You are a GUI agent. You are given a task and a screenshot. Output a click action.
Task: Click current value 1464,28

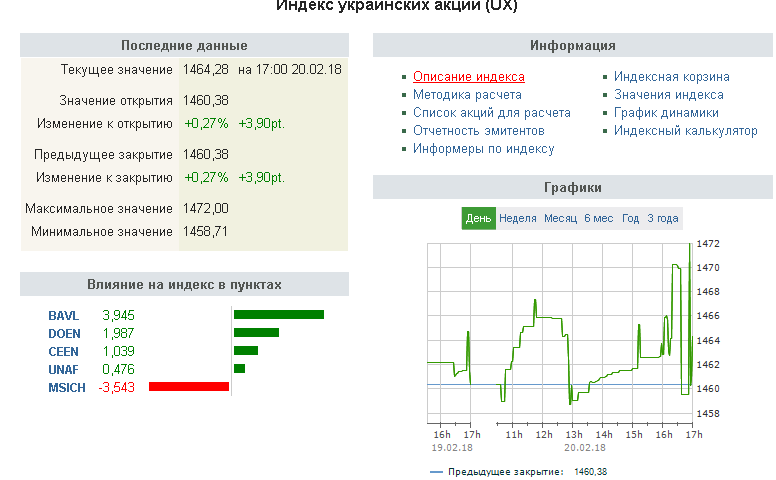click(206, 69)
